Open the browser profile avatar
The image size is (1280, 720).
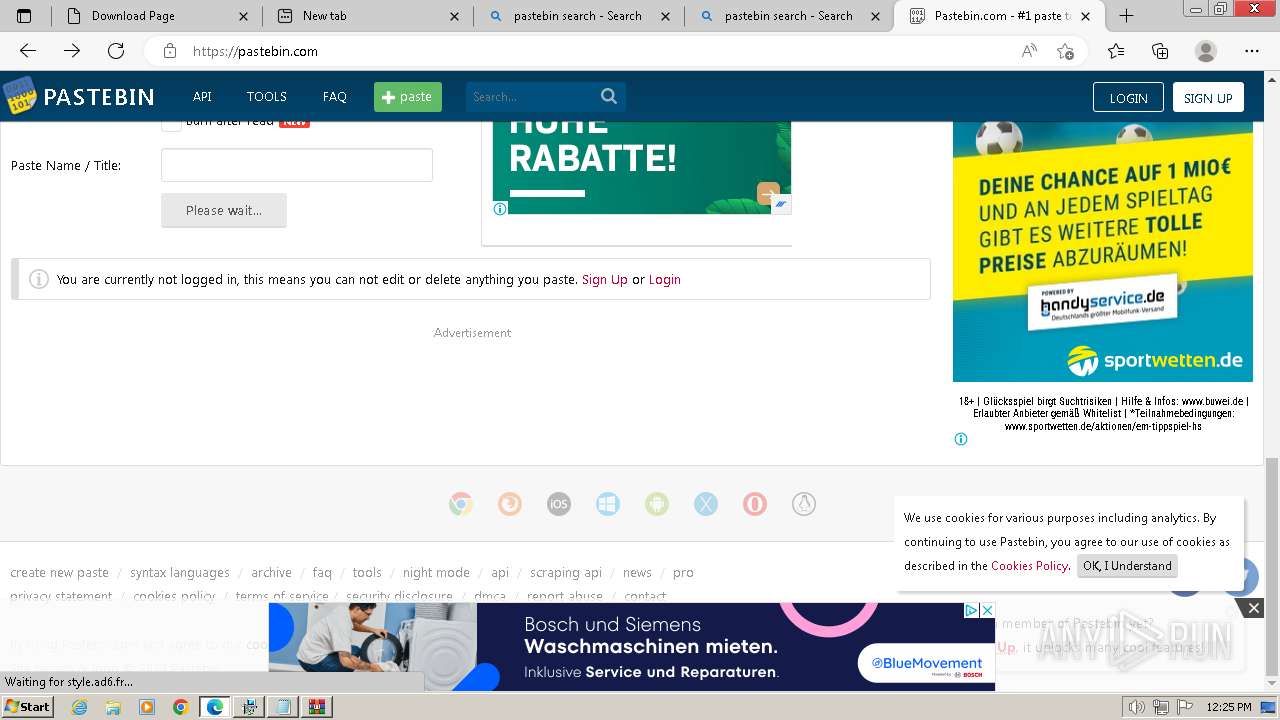click(1206, 51)
